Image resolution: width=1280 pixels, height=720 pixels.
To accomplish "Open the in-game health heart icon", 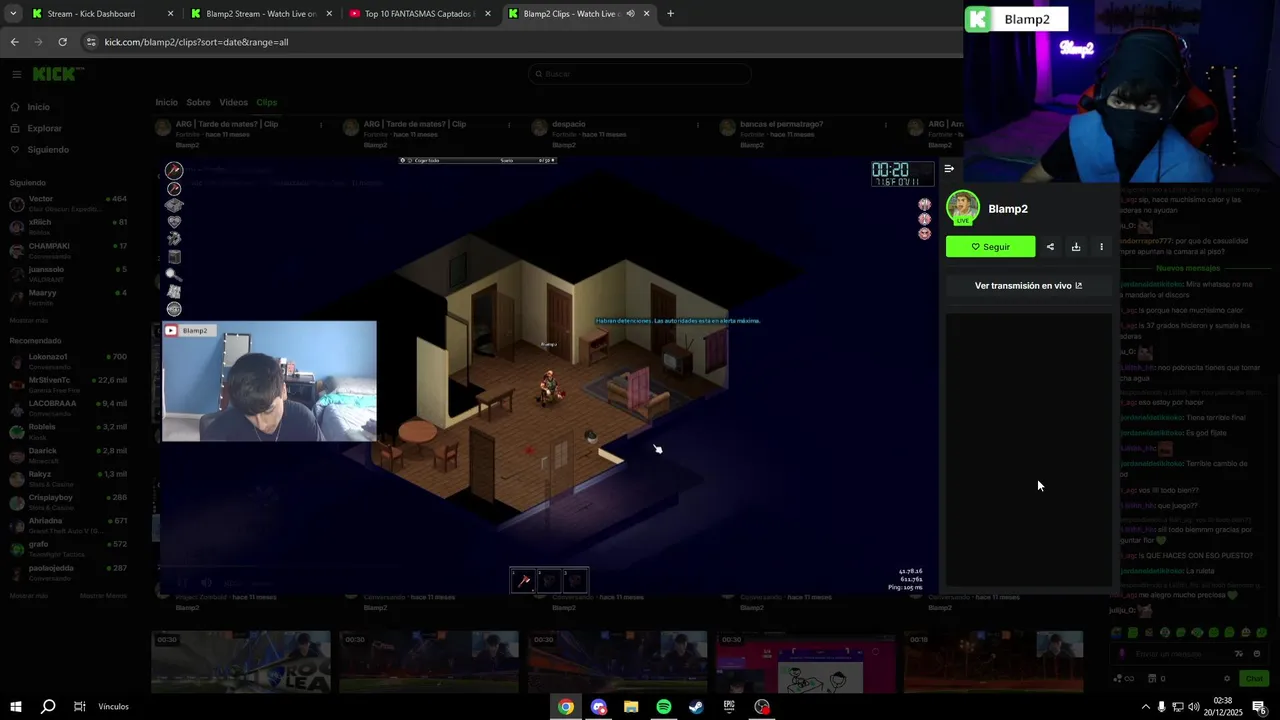I will coord(174,222).
